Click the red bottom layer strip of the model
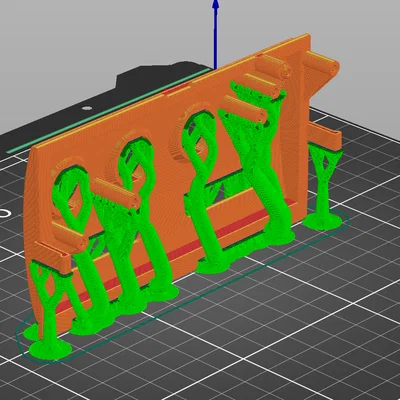400x400 pixels. pos(177,256)
